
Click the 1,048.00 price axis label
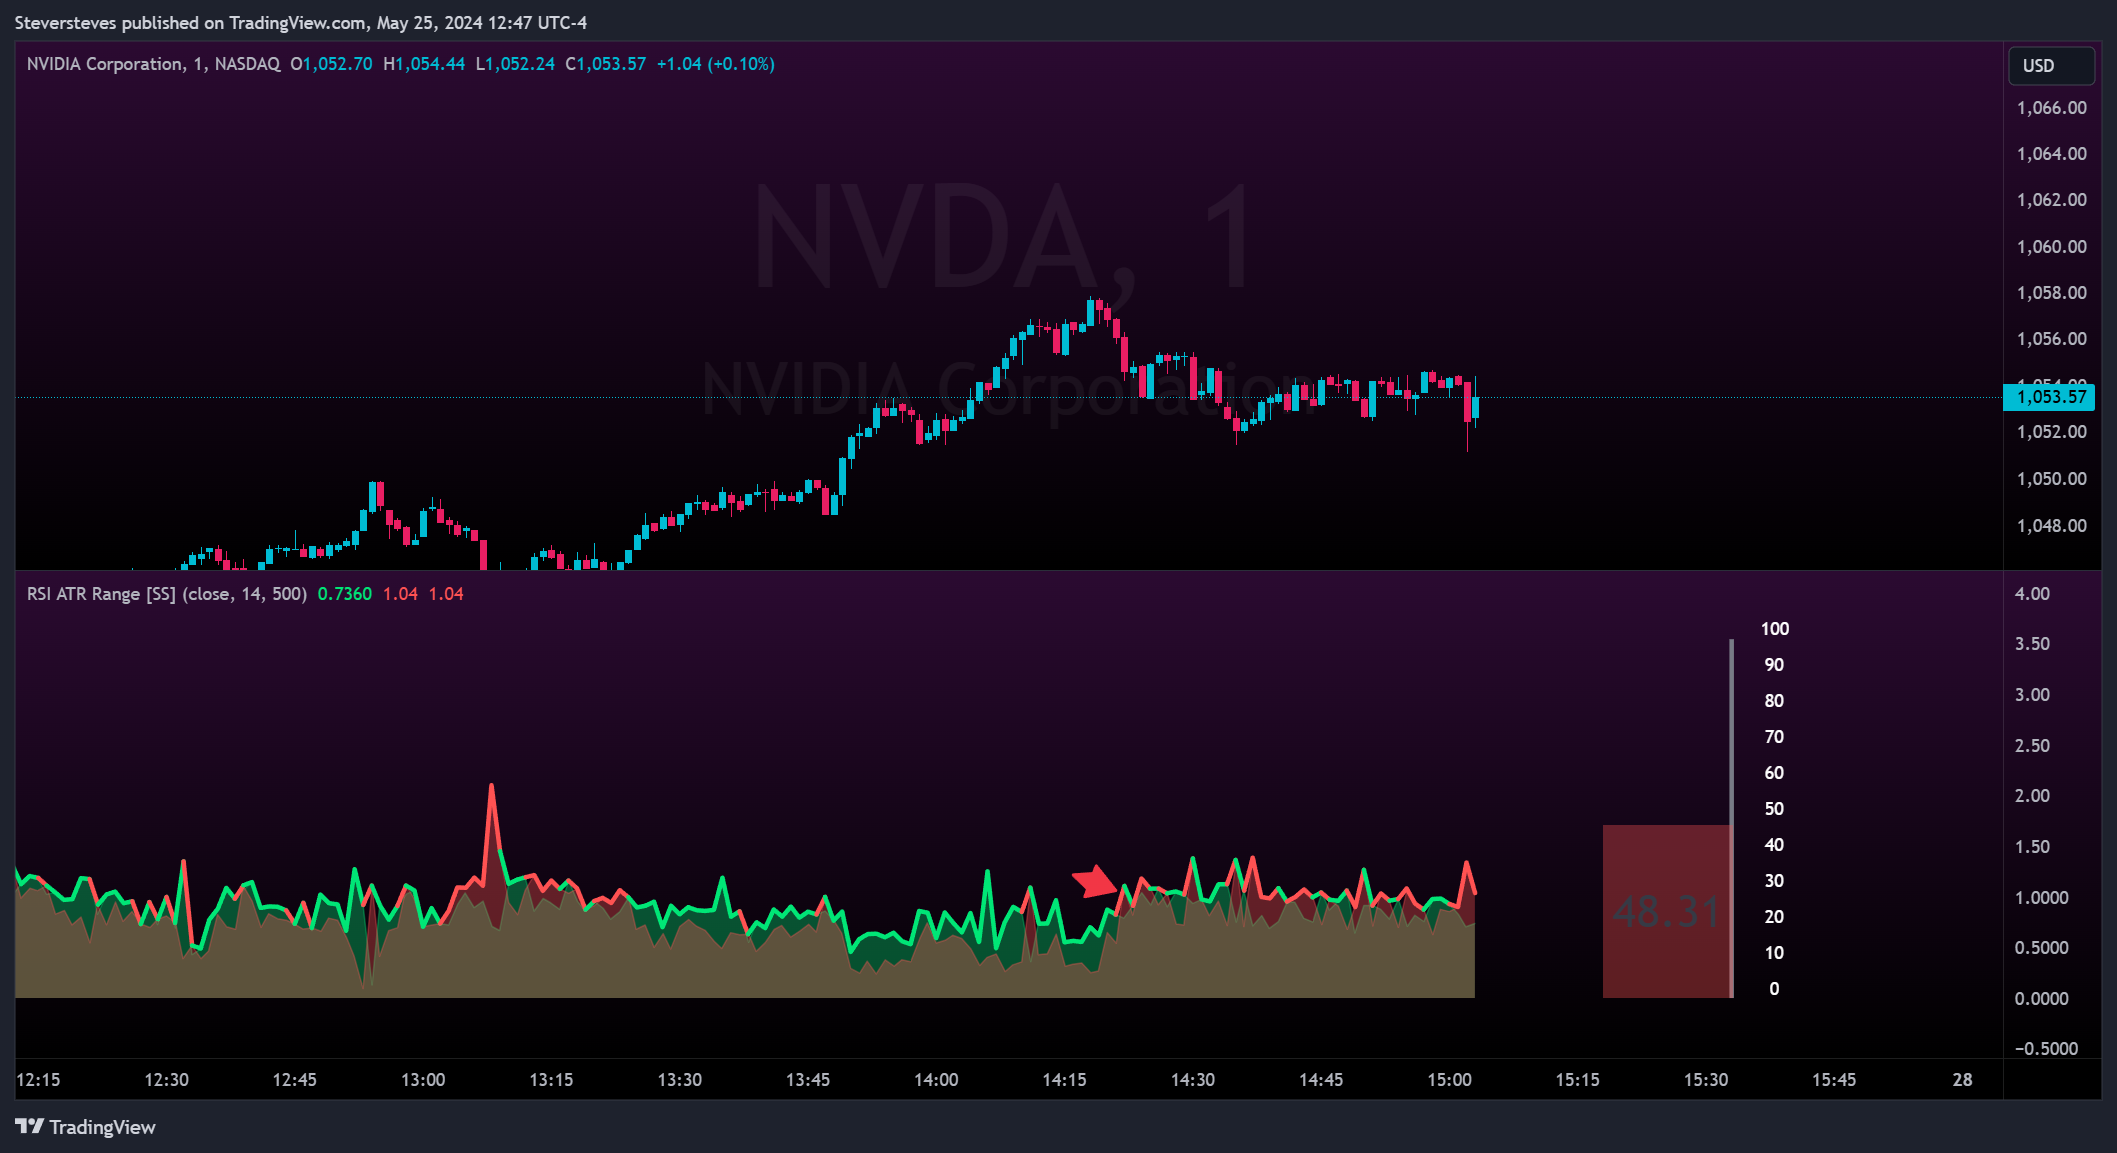2051,526
